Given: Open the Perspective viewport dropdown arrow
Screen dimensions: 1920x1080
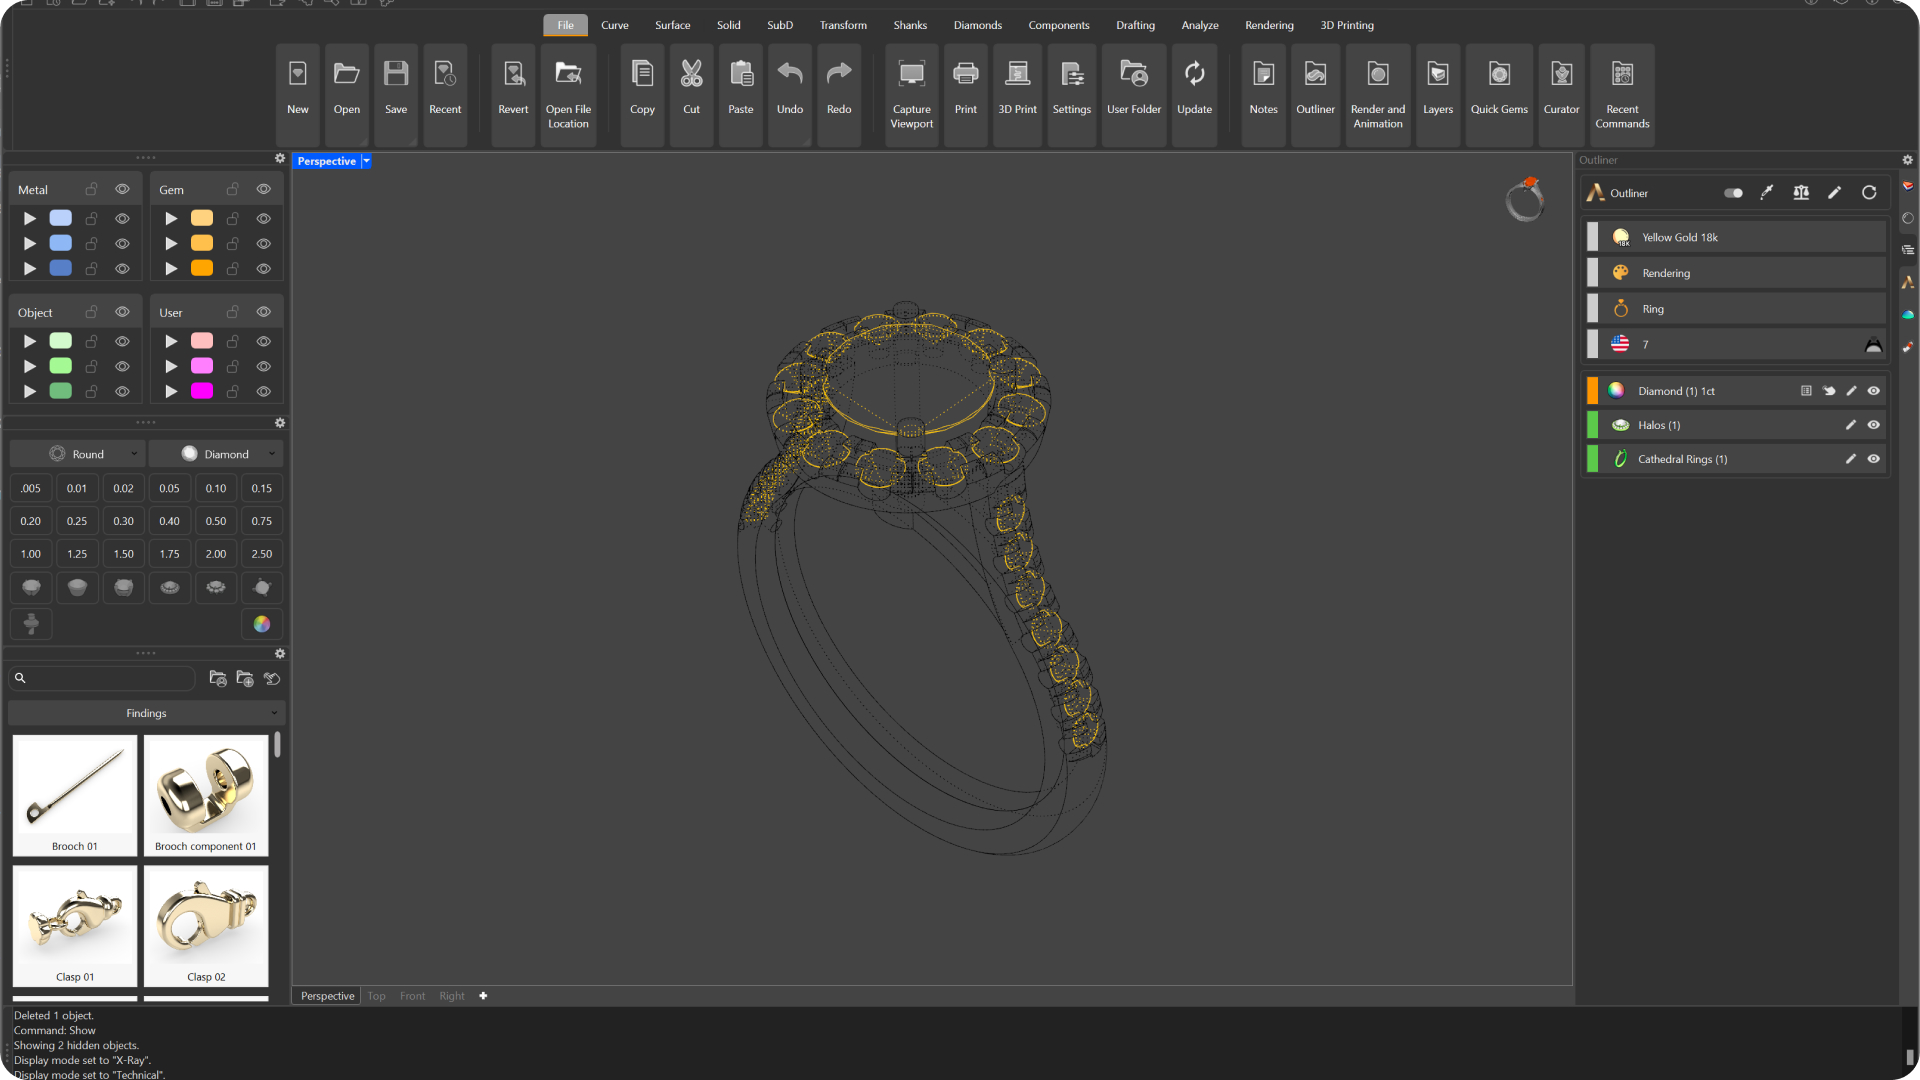Looking at the screenshot, I should [x=366, y=161].
